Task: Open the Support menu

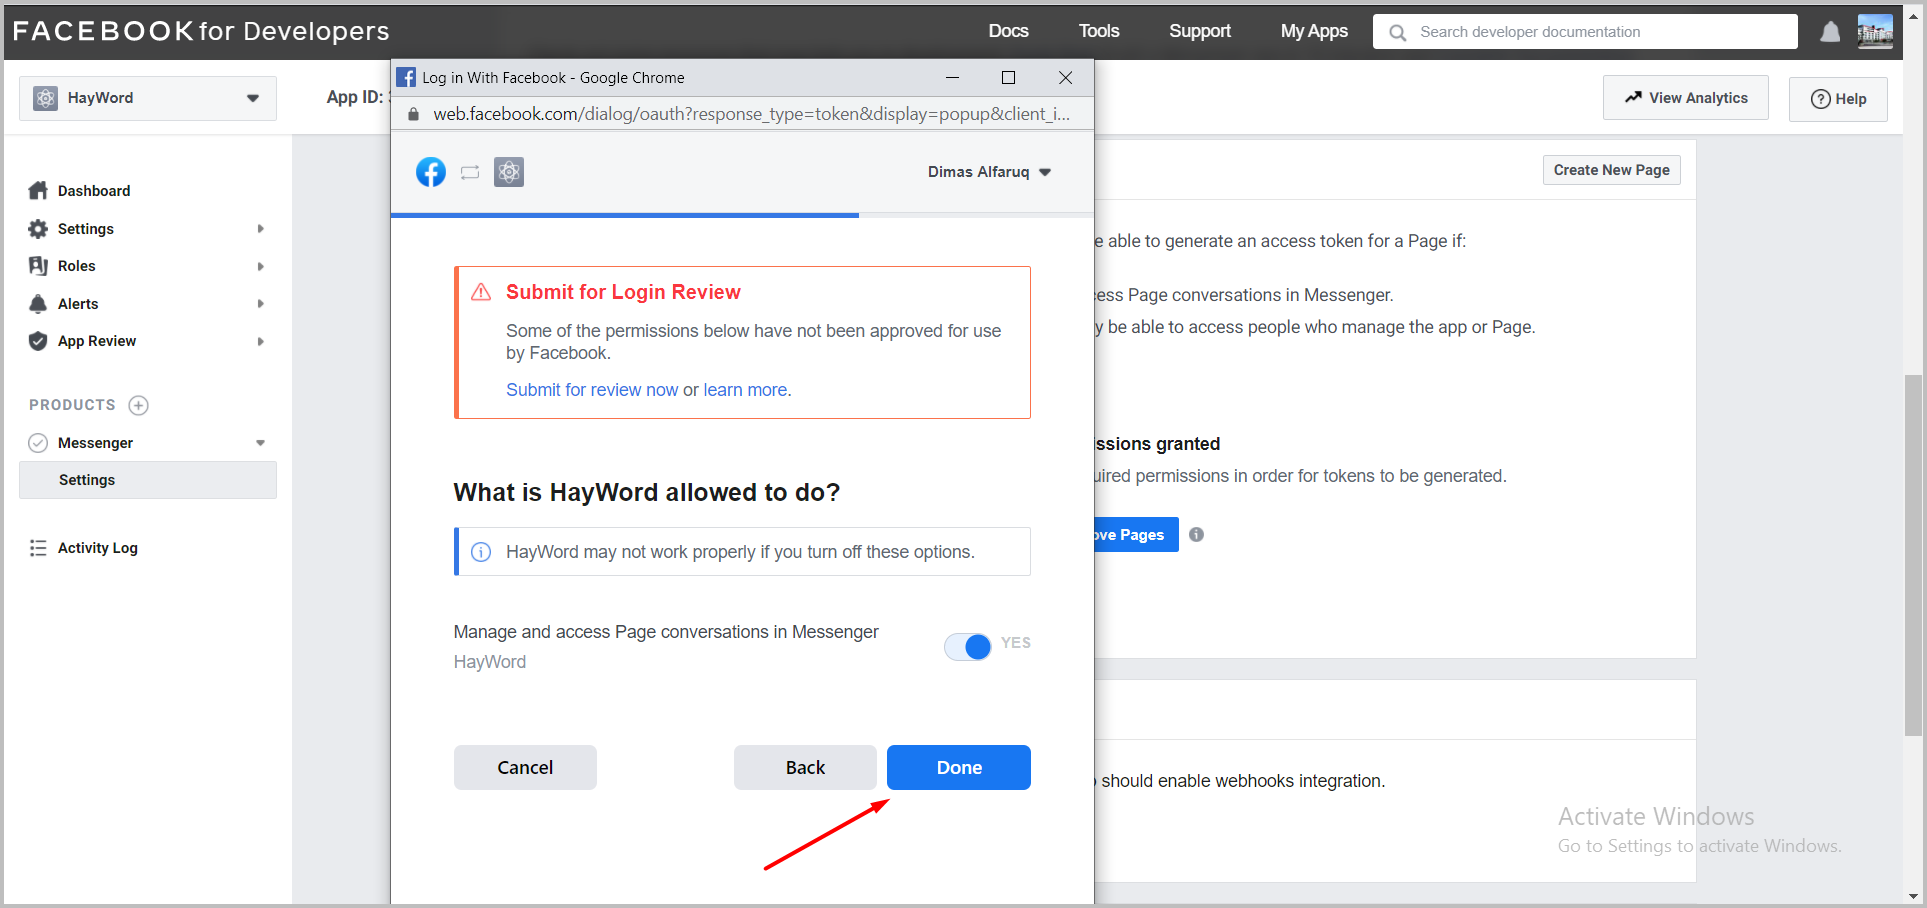Action: tap(1200, 31)
